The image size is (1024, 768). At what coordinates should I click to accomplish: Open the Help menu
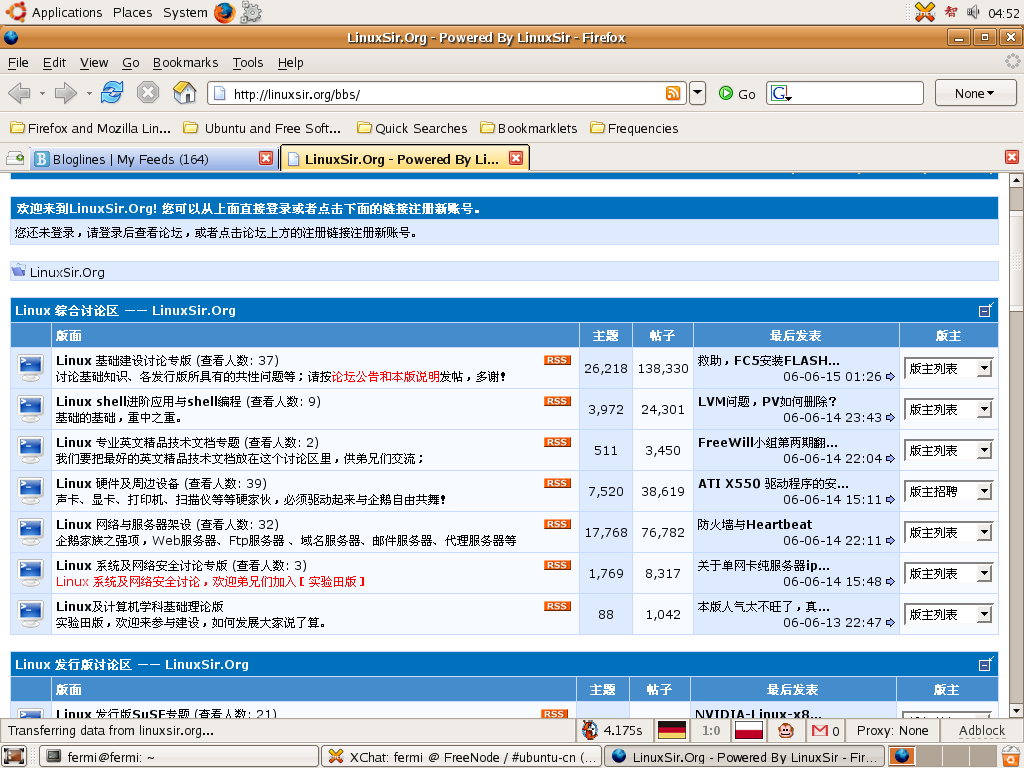[290, 63]
